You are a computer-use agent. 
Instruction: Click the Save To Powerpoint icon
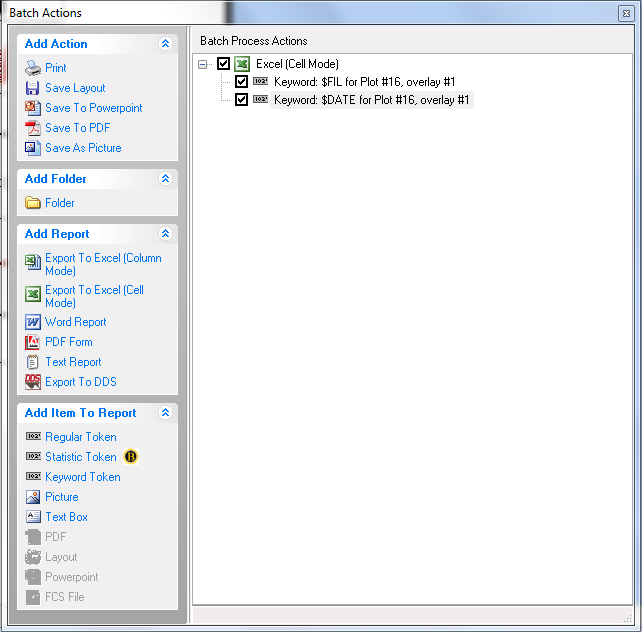click(x=33, y=108)
